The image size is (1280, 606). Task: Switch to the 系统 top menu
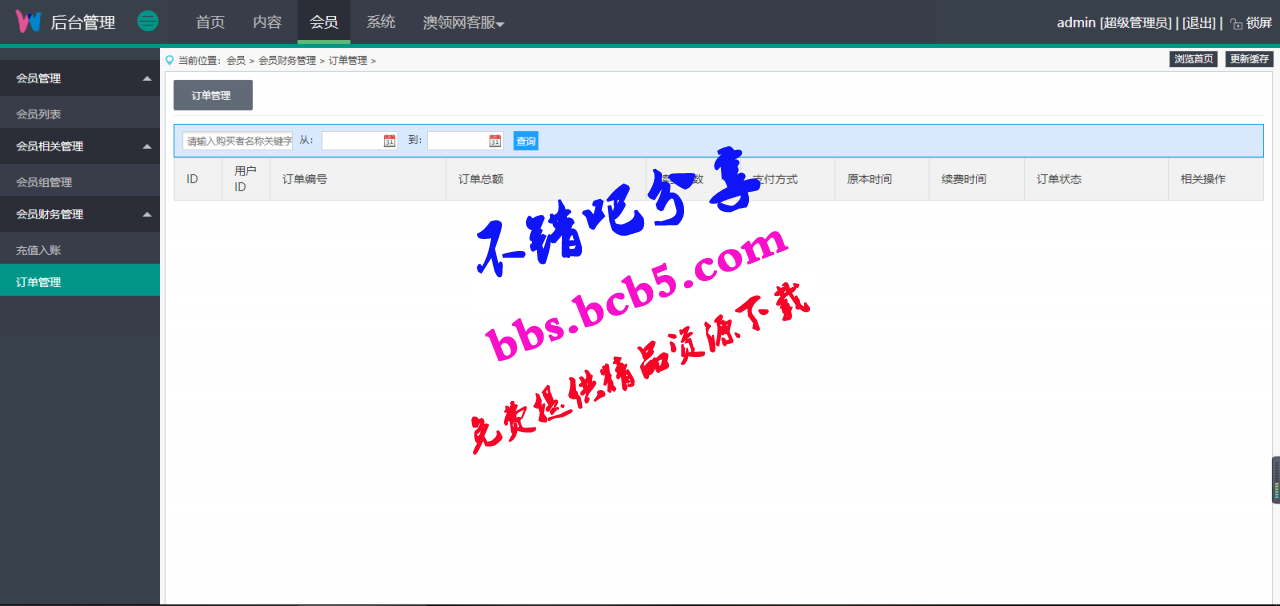(380, 22)
